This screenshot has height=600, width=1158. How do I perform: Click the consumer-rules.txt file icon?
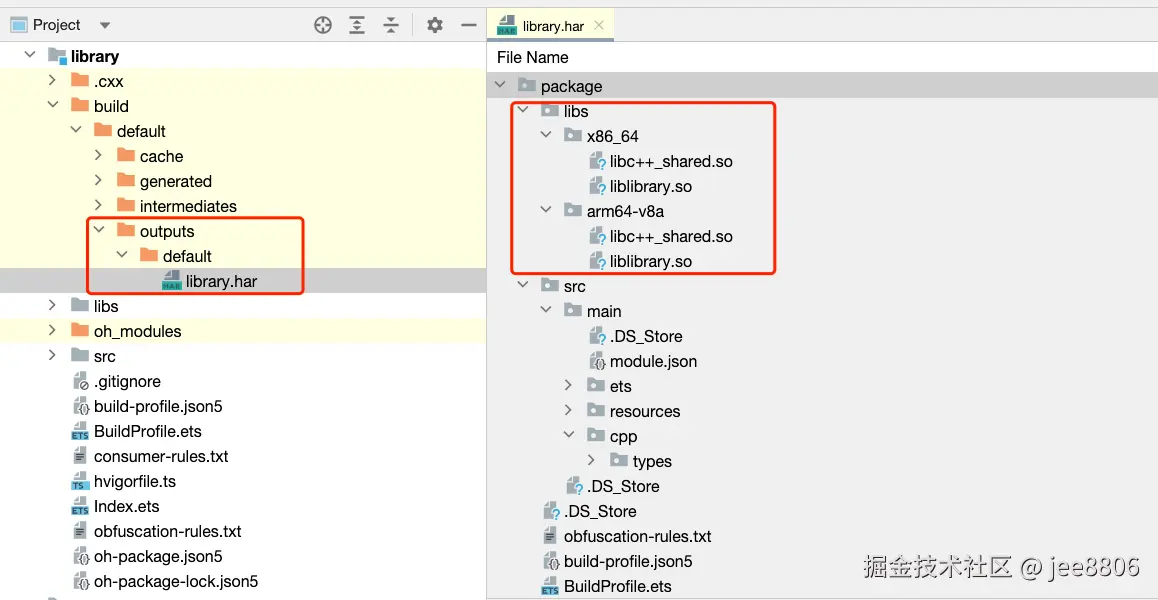click(x=80, y=457)
